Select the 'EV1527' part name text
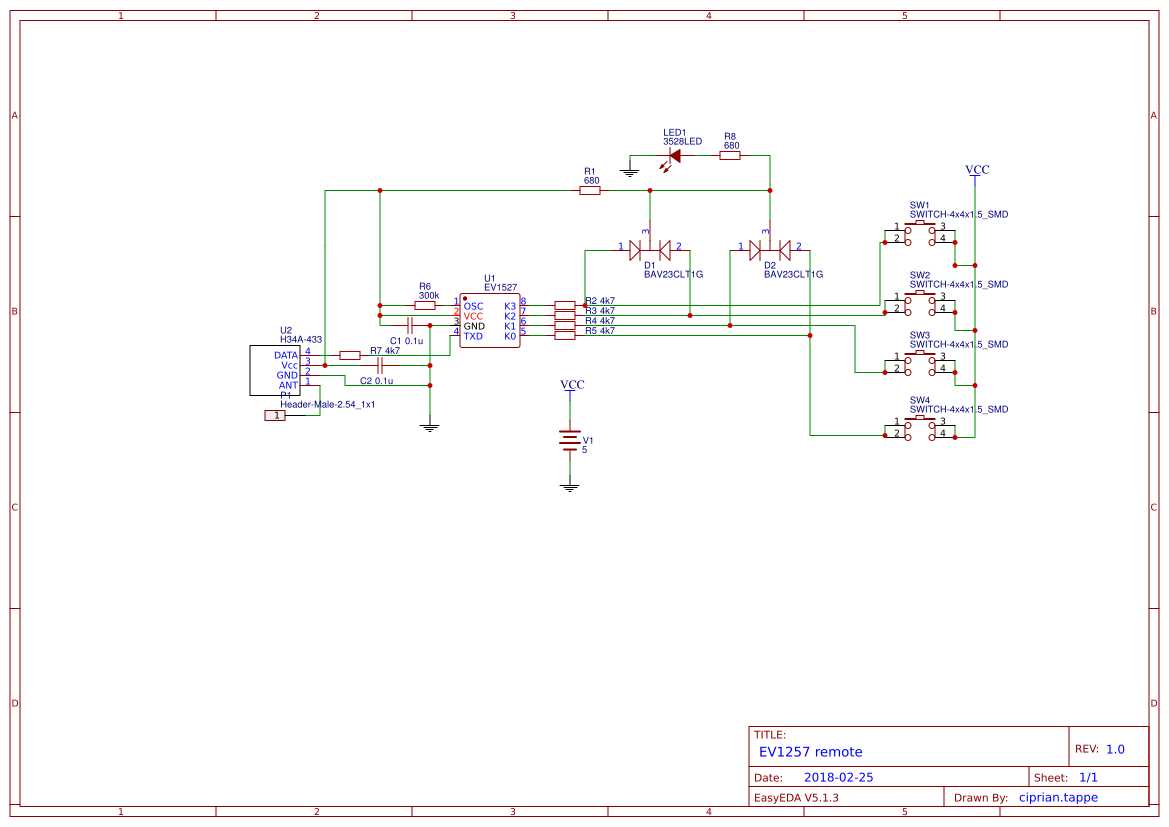Screen dimensions: 1169x827 click(x=500, y=287)
